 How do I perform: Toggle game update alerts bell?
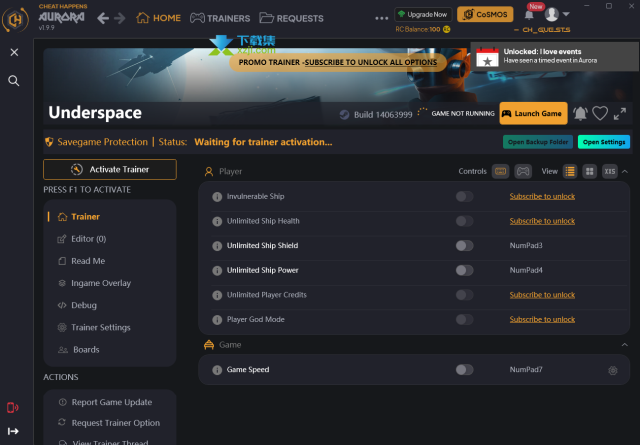(580, 113)
